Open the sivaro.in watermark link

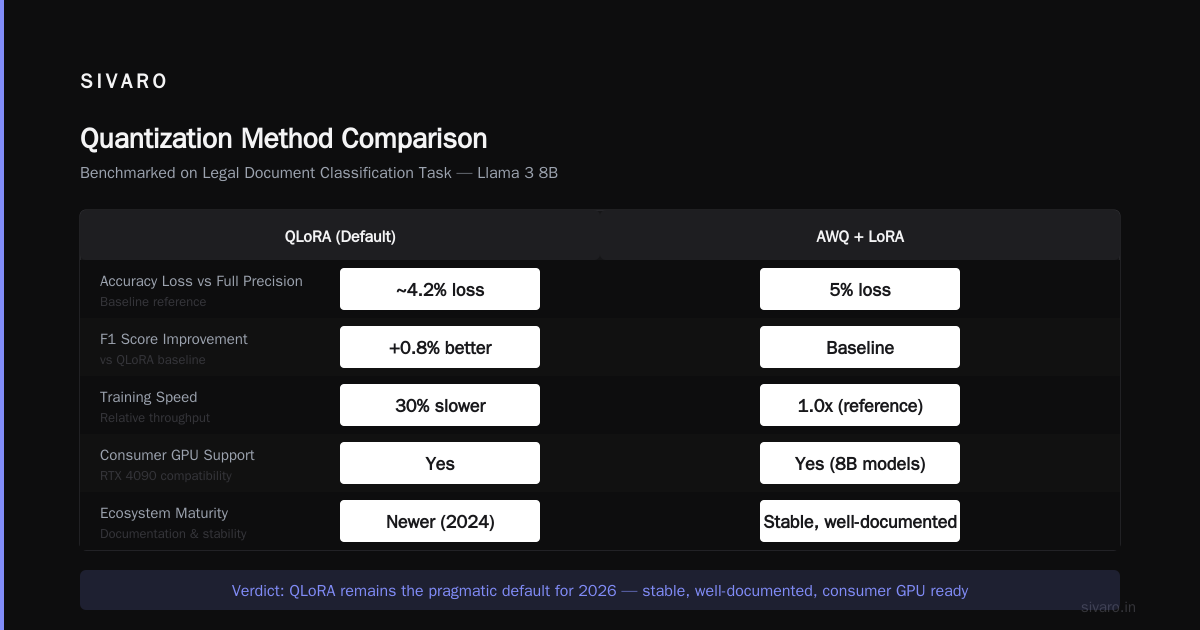pos(1108,607)
